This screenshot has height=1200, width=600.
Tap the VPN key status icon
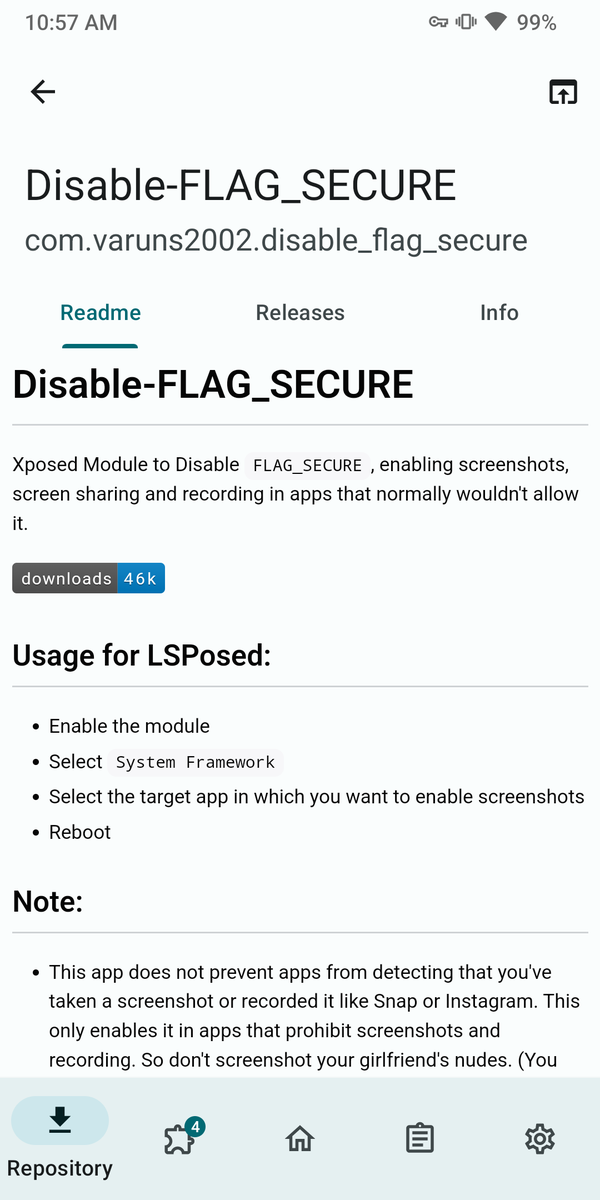tap(438, 22)
